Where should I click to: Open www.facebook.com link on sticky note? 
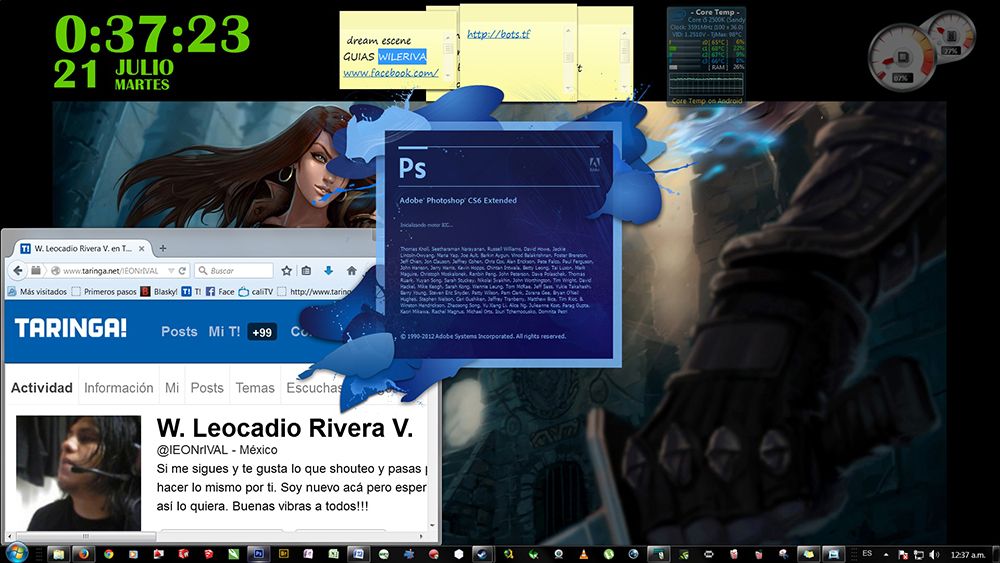click(x=390, y=73)
